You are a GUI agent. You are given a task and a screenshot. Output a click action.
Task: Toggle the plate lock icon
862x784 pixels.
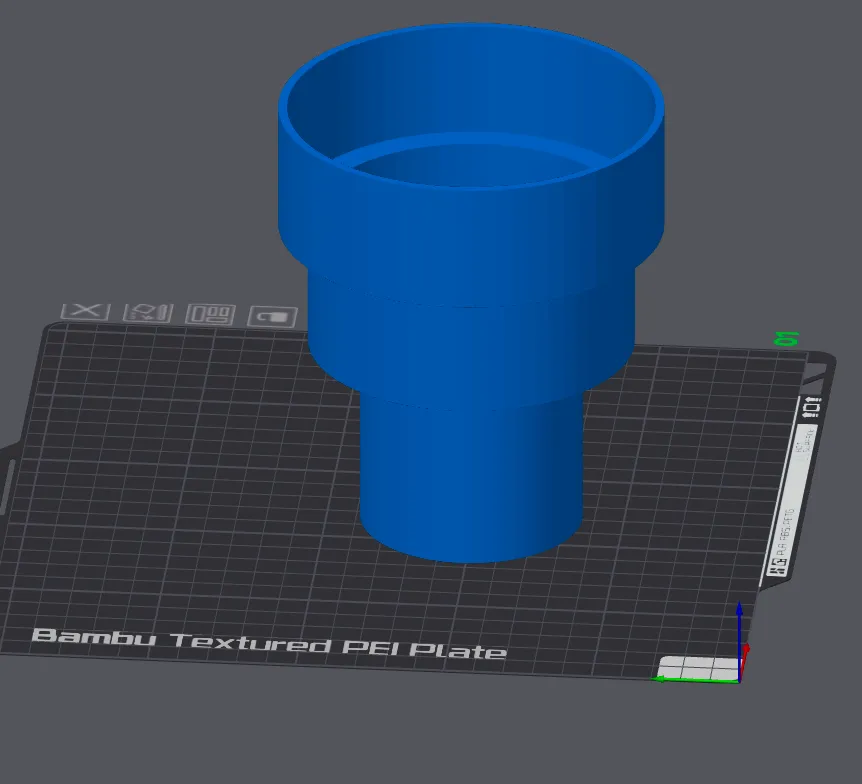[x=273, y=317]
